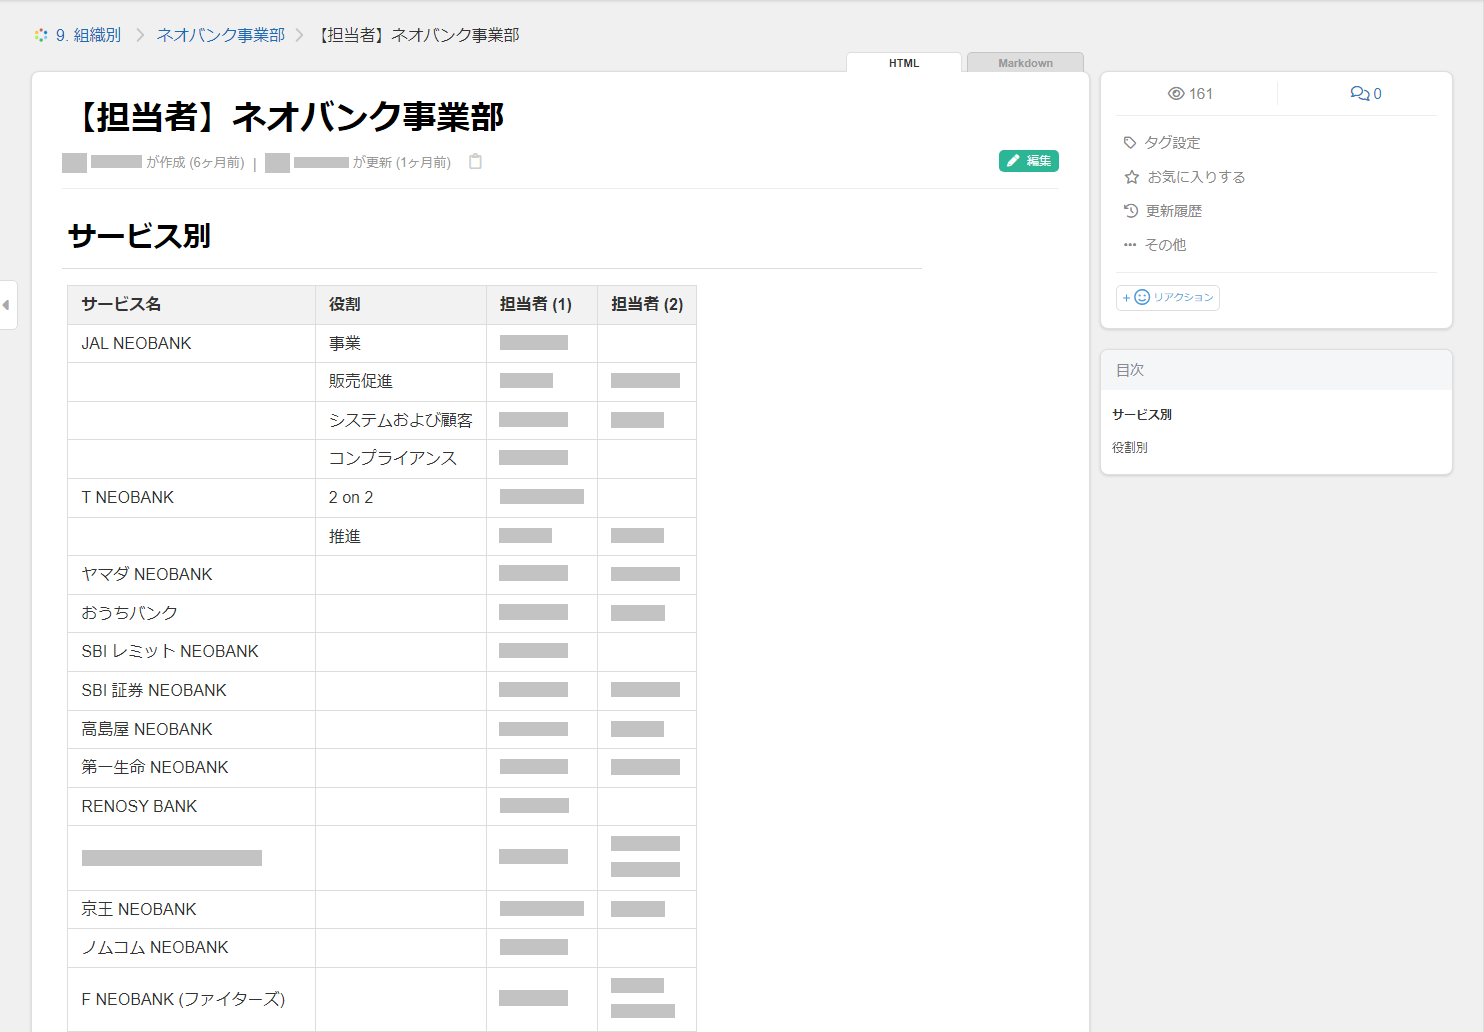Open the comments bubble icon showing 0
This screenshot has width=1484, height=1032.
point(1360,94)
